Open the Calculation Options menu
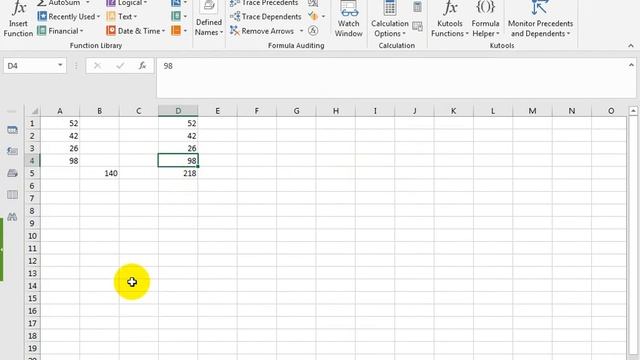This screenshot has width=640, height=360. click(x=390, y=19)
